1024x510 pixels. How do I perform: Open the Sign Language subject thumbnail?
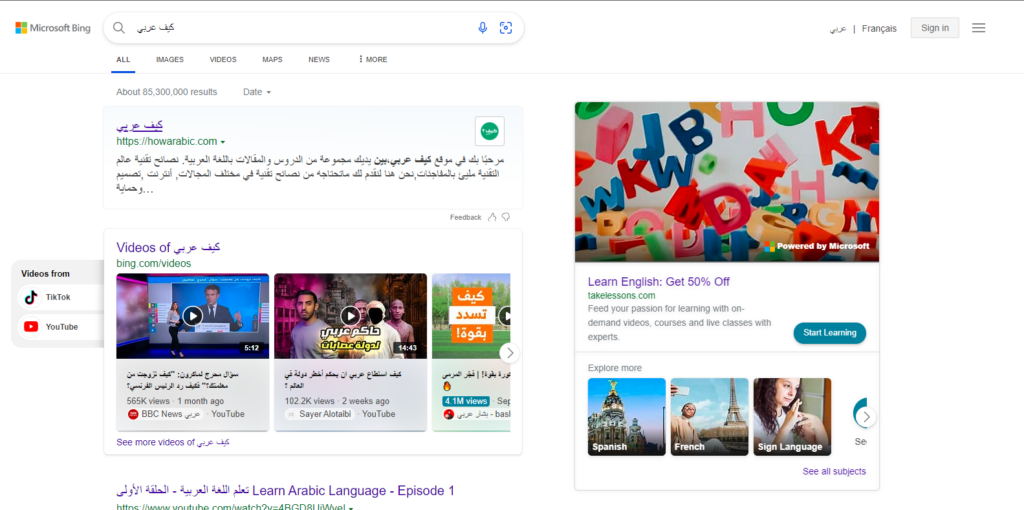(792, 417)
